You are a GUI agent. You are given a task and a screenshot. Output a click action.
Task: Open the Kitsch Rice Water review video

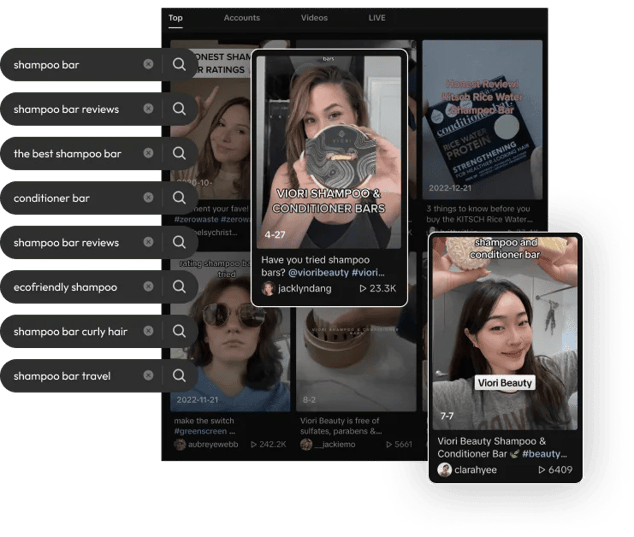482,120
